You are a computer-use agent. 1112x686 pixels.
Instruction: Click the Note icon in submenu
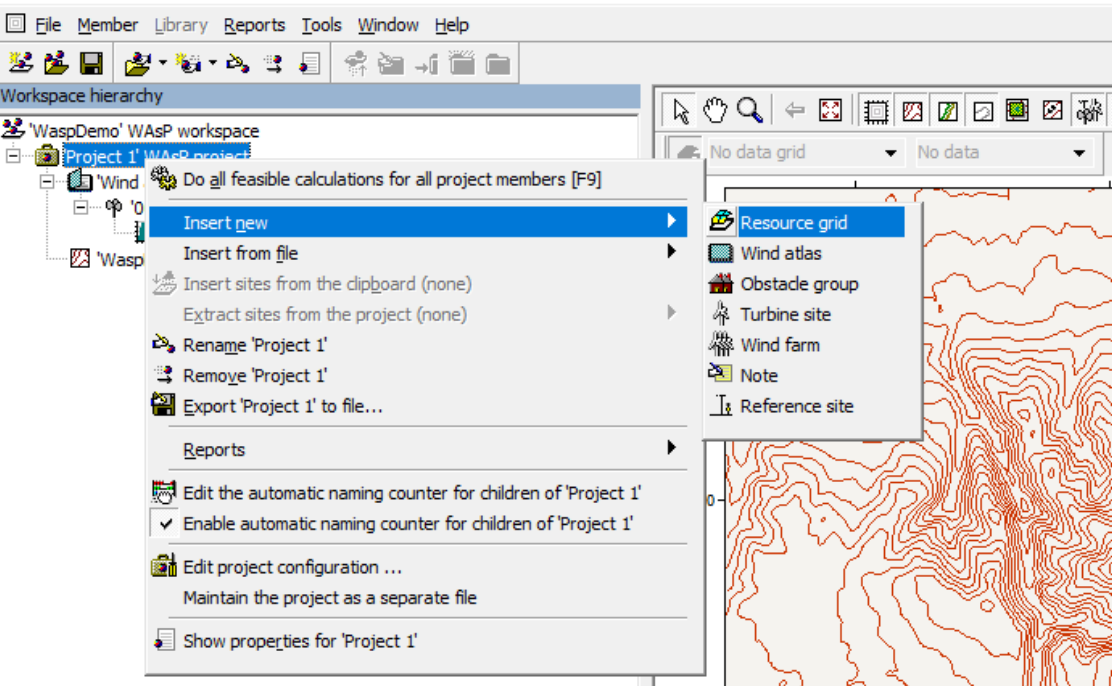click(721, 374)
